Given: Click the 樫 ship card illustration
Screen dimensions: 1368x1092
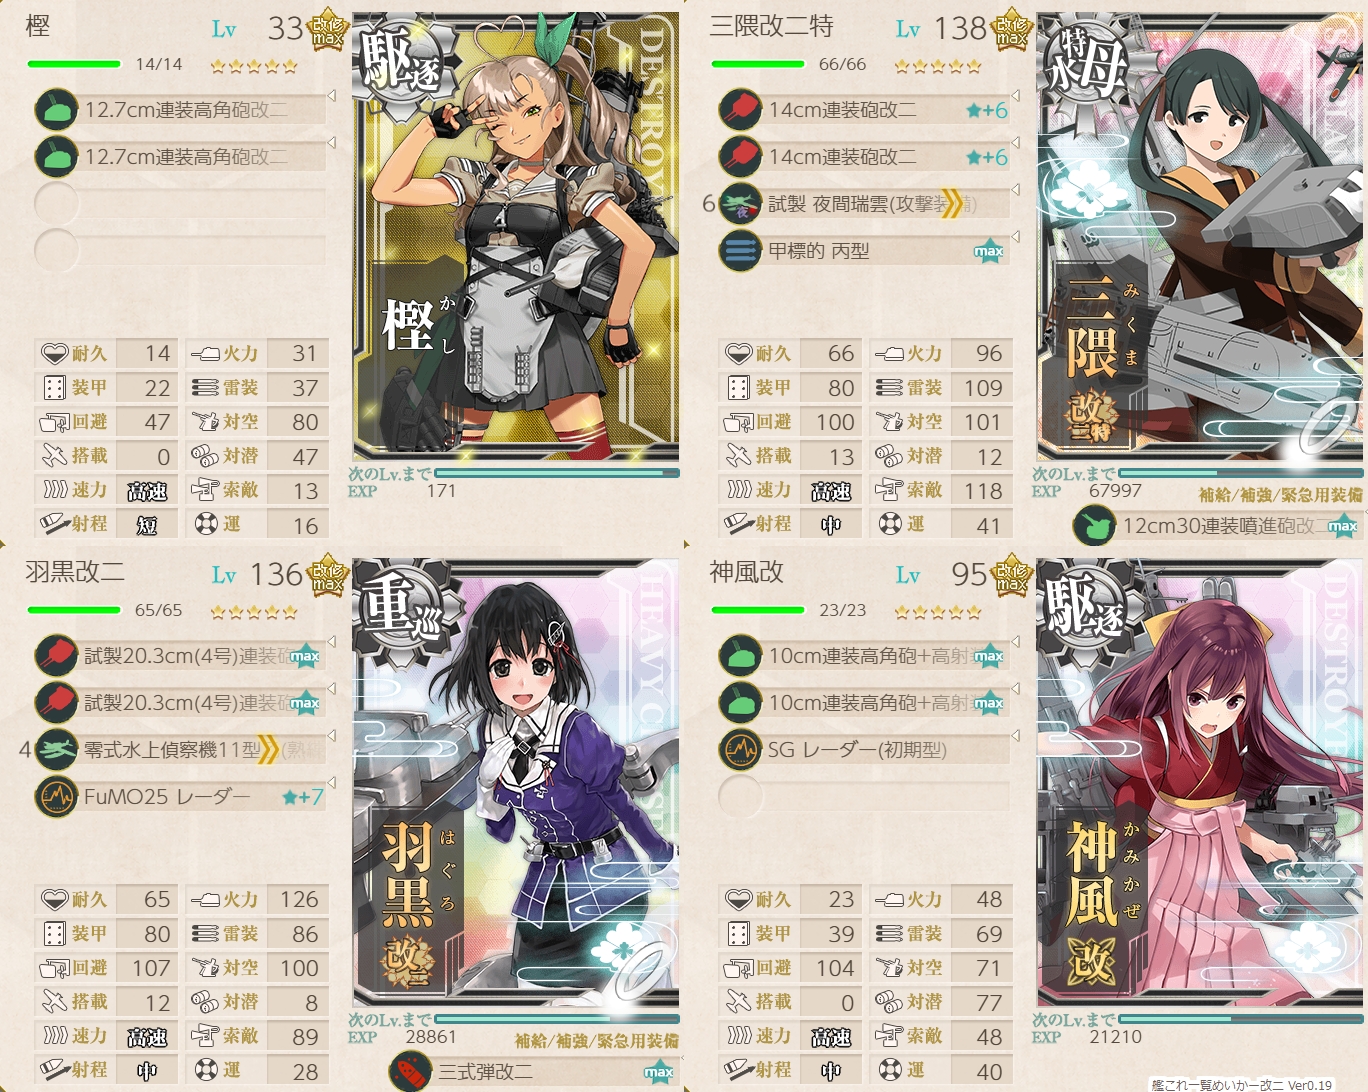Looking at the screenshot, I should point(516,235).
